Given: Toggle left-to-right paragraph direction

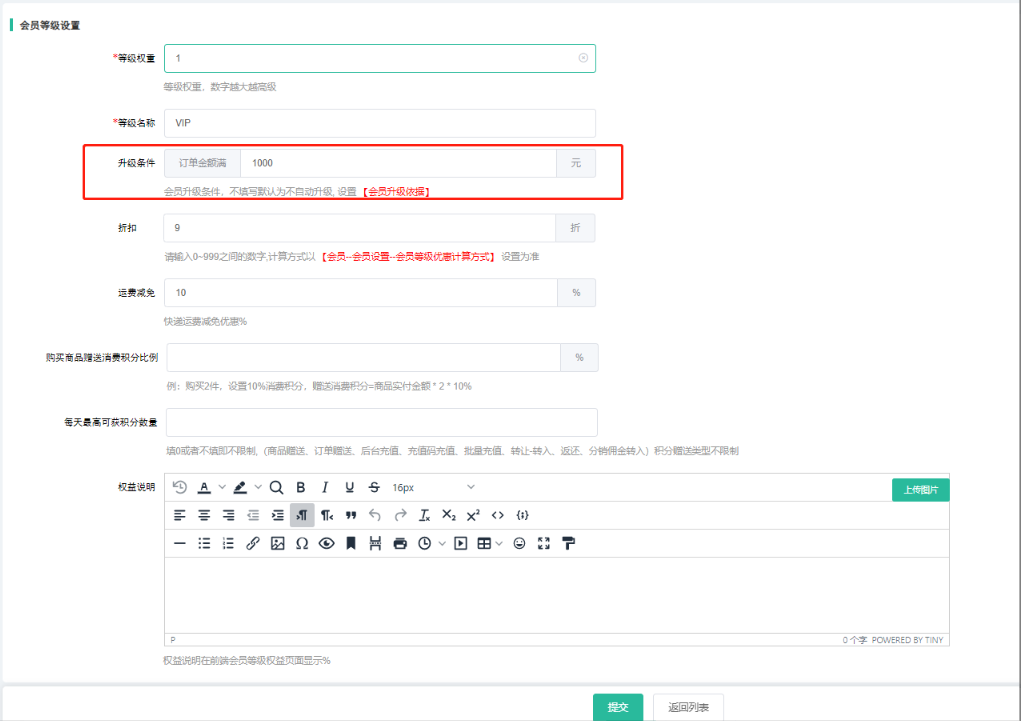Looking at the screenshot, I should coord(302,515).
